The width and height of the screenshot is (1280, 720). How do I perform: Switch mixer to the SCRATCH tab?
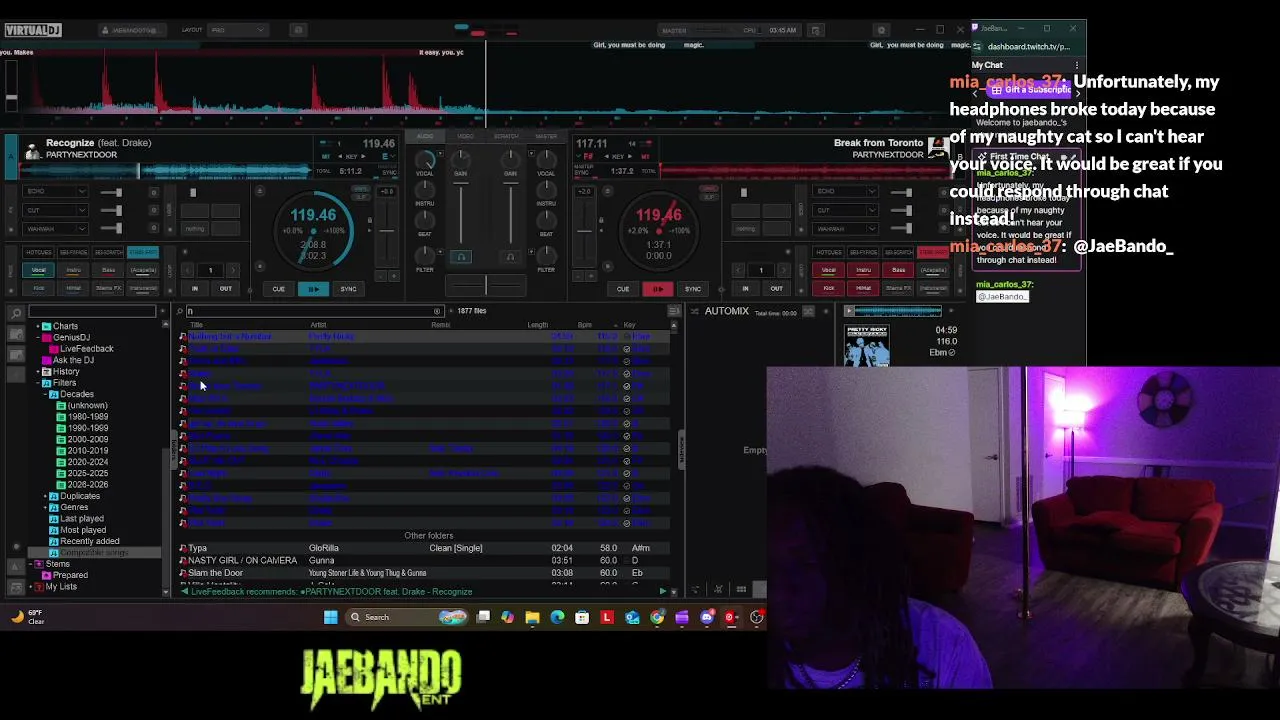click(x=506, y=136)
